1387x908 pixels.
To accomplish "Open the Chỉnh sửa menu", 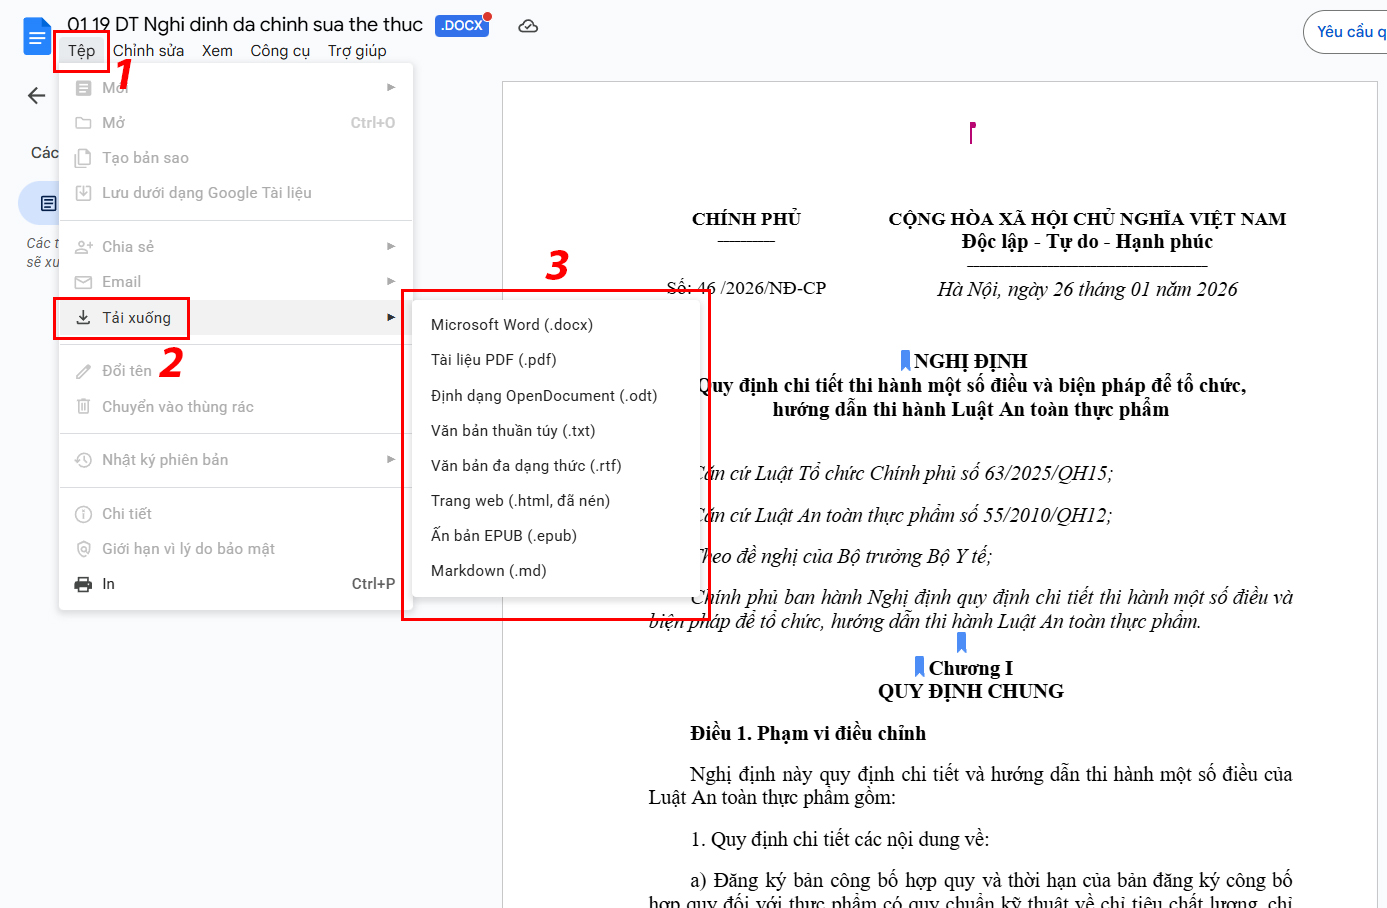I will pos(148,51).
